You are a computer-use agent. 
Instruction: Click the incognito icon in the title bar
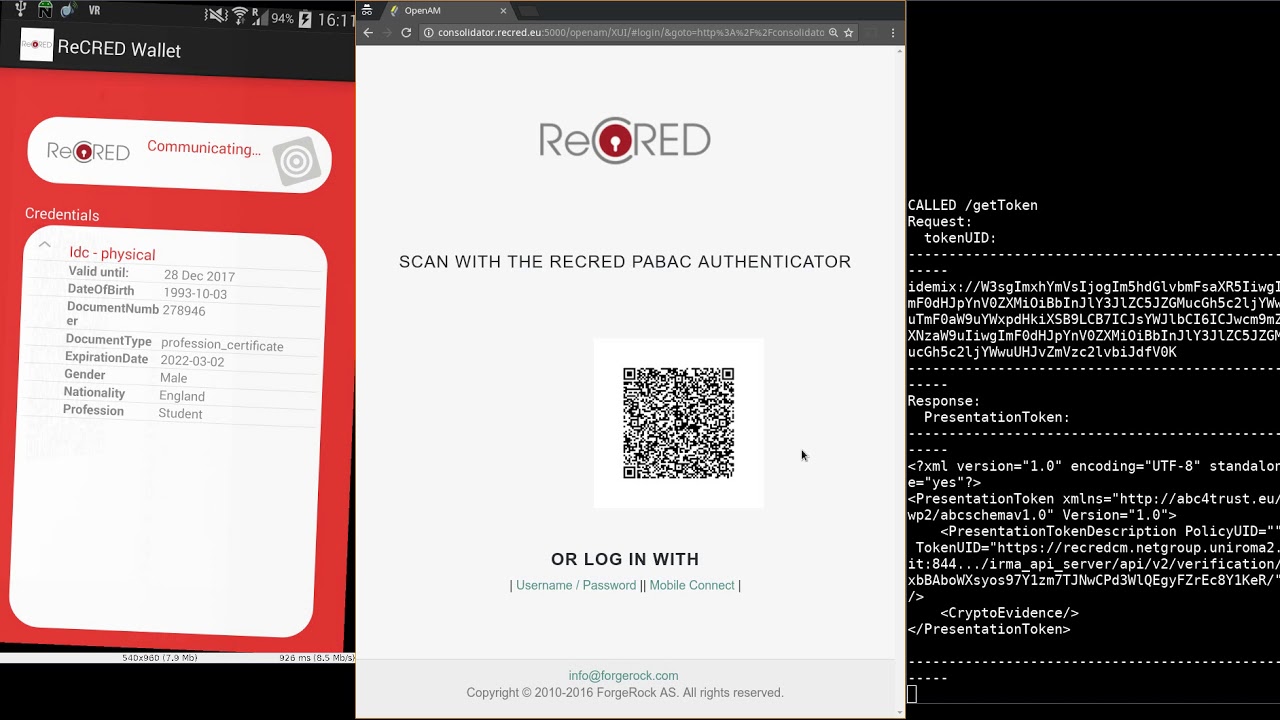367,10
